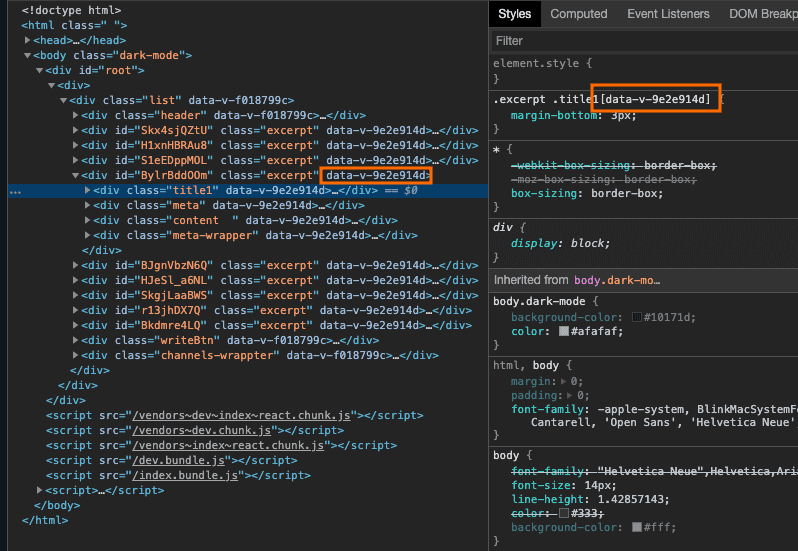Viewport: 798px width, 551px height.
Task: Expand the padding shorthand triangle
Action: click(x=570, y=395)
